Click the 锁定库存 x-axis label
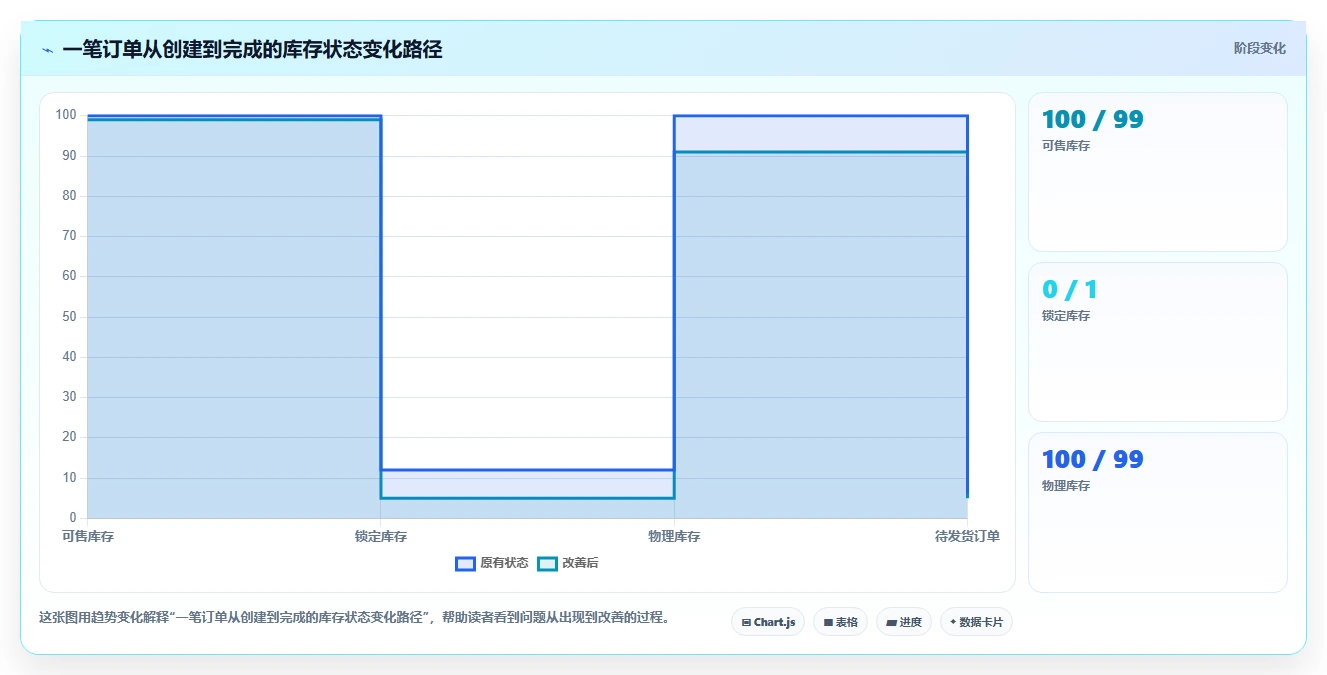The width and height of the screenshot is (1327, 675). click(x=381, y=537)
